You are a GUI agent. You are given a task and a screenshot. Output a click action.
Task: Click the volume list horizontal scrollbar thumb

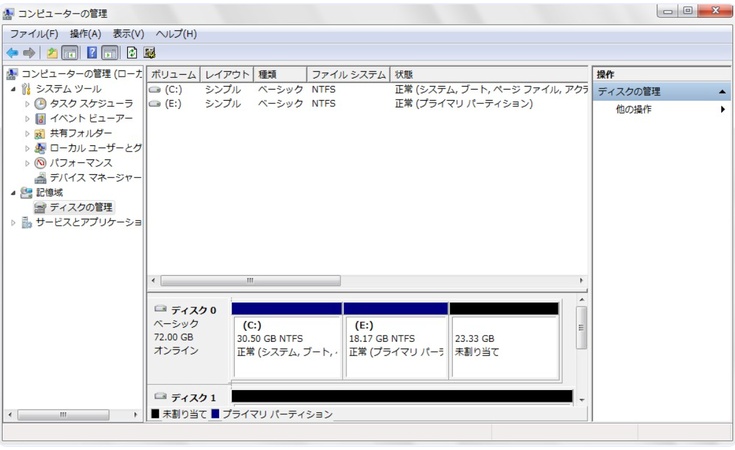pos(250,281)
